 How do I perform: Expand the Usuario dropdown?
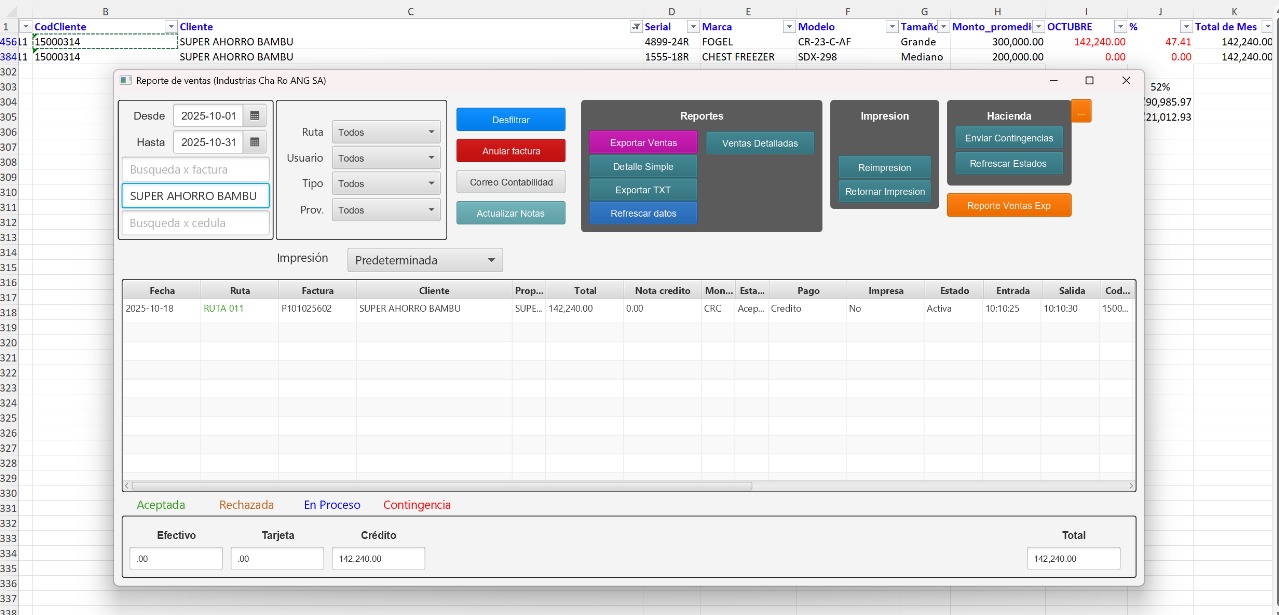(x=386, y=158)
